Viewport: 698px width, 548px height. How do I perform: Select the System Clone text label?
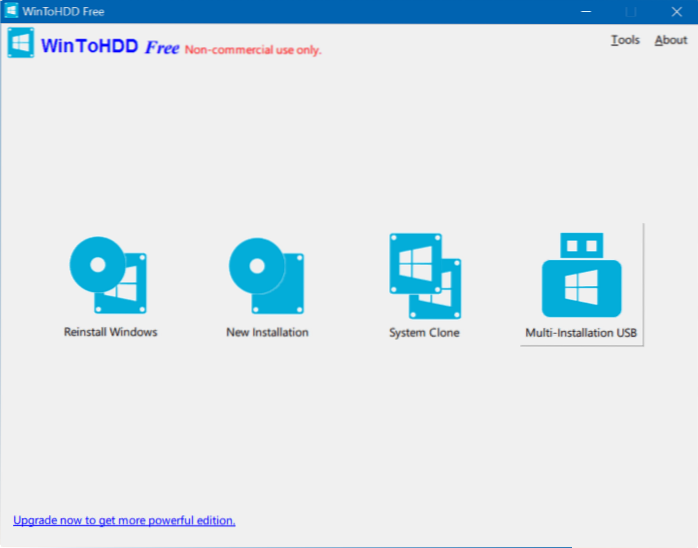point(424,332)
